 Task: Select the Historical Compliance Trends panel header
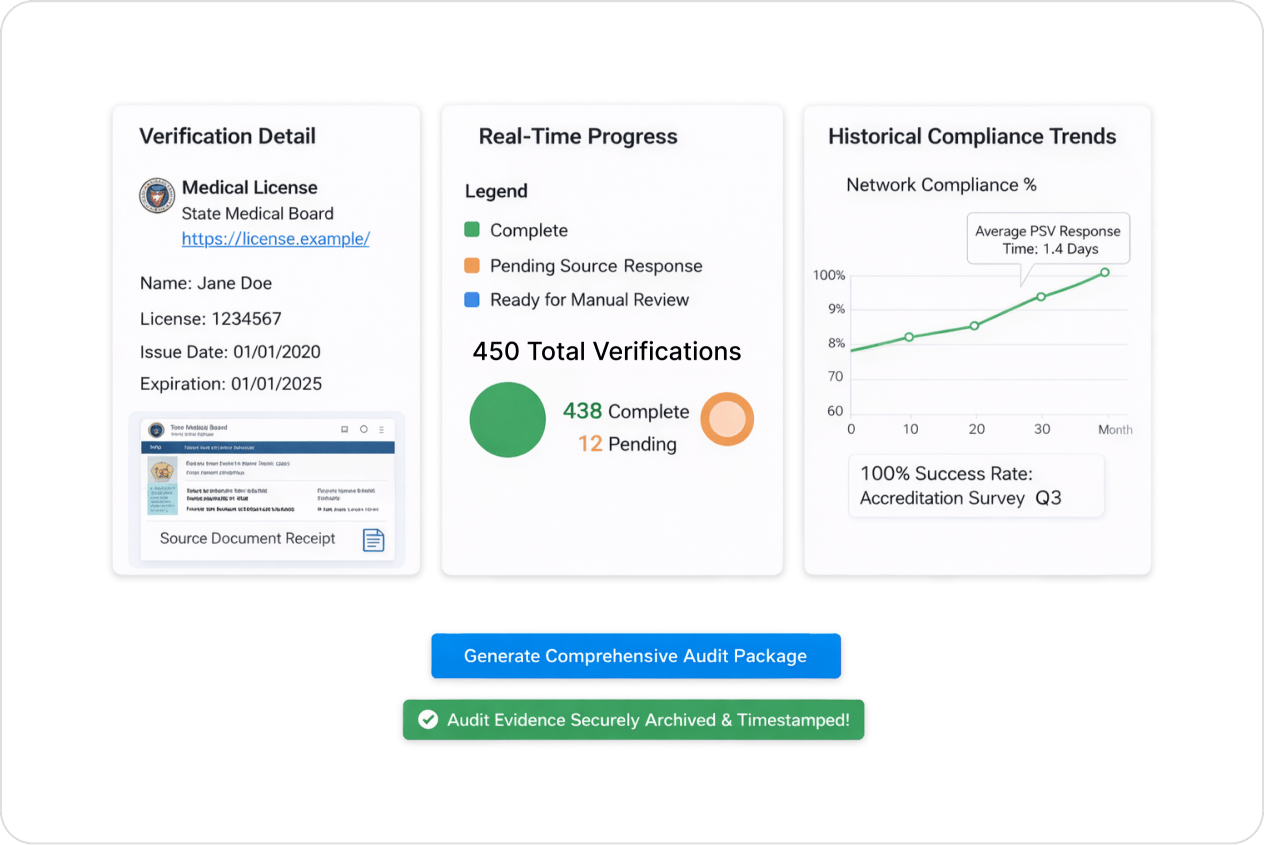click(971, 136)
